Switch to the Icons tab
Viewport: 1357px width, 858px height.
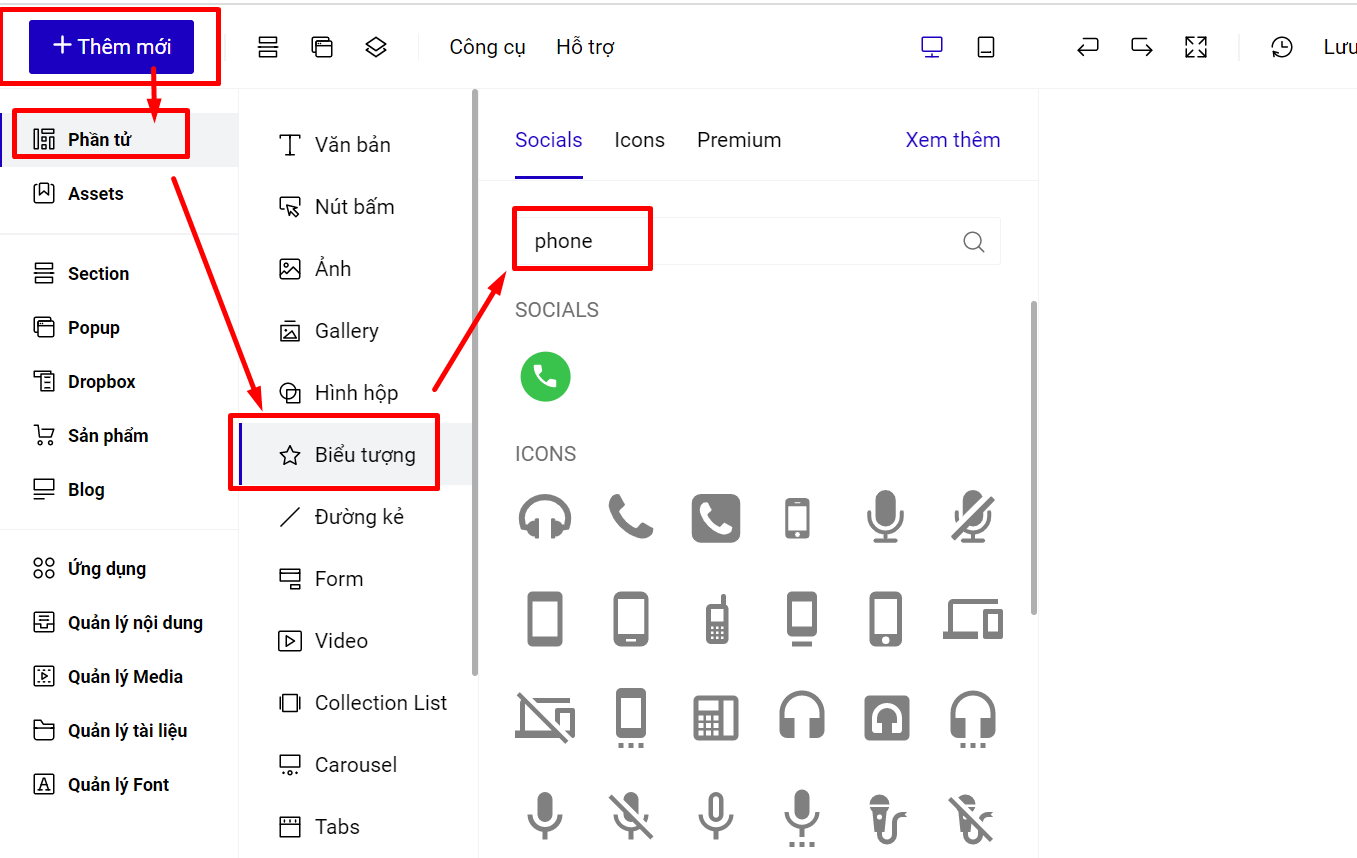639,140
